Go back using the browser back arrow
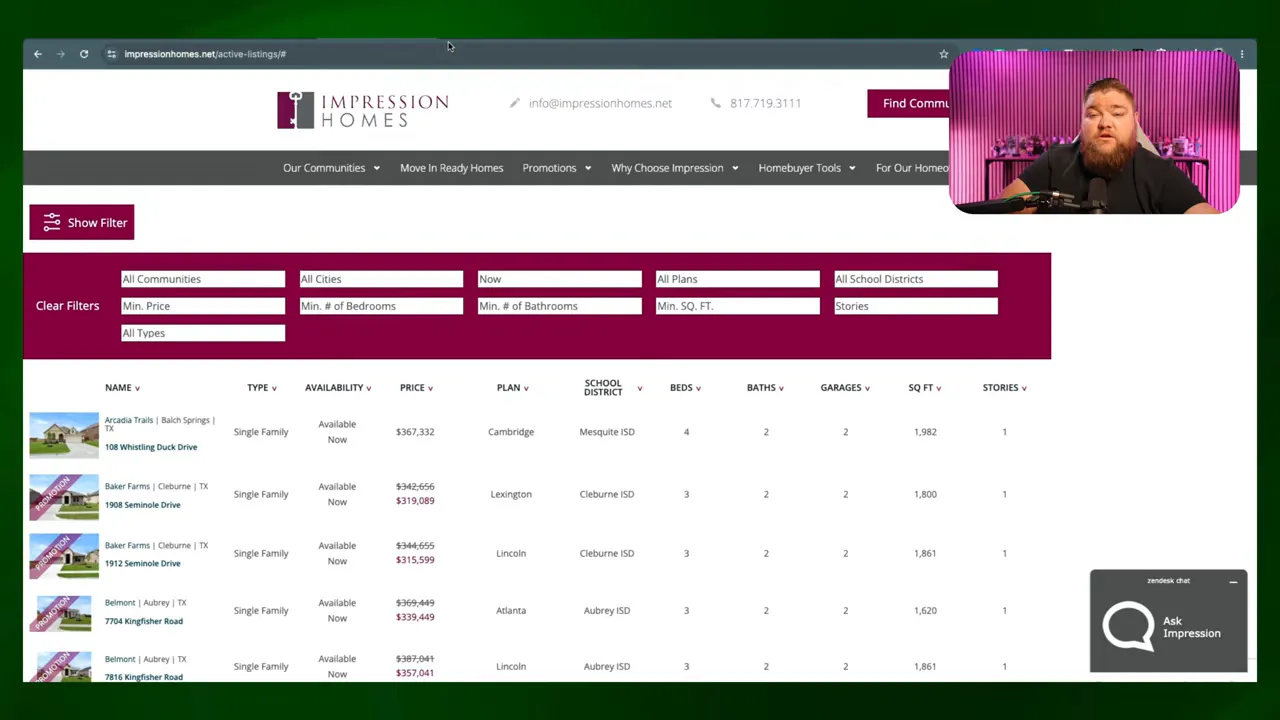Viewport: 1280px width, 720px height. 38,54
